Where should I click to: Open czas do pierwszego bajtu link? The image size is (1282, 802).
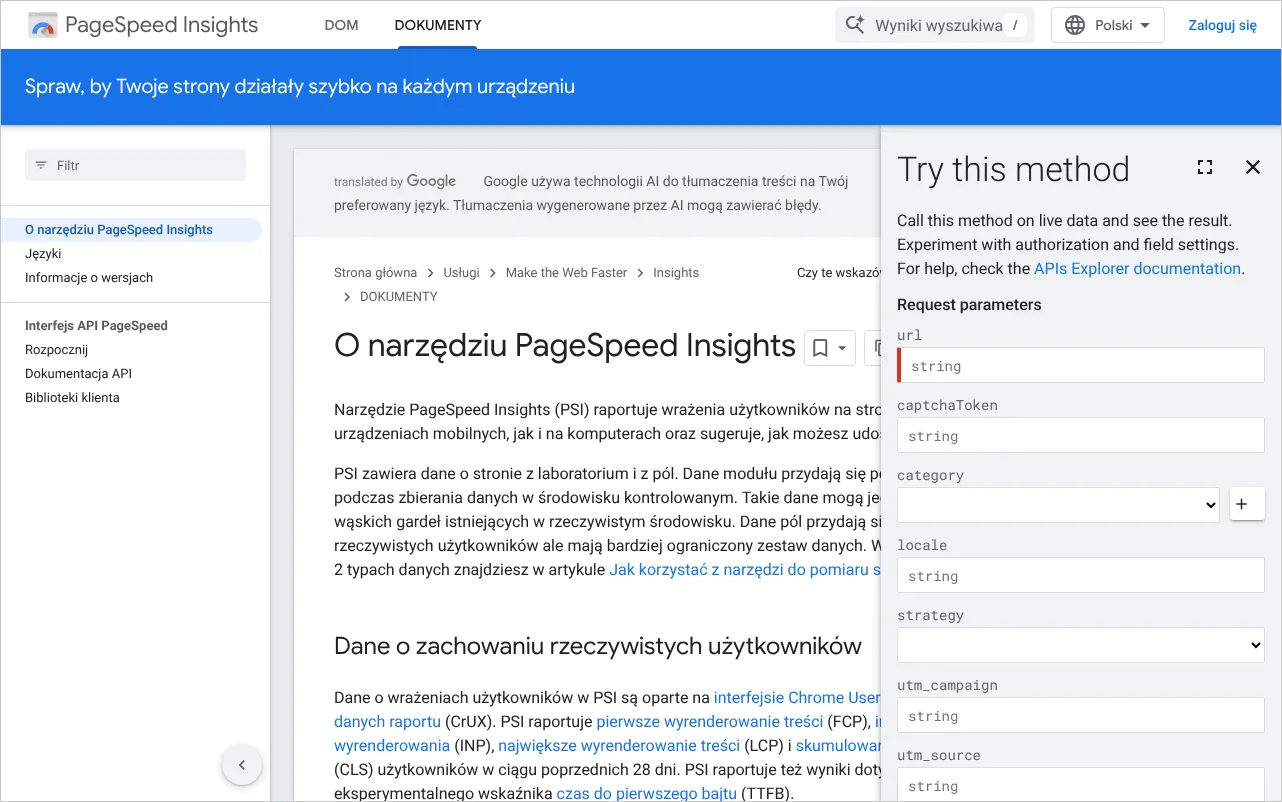[x=646, y=794]
